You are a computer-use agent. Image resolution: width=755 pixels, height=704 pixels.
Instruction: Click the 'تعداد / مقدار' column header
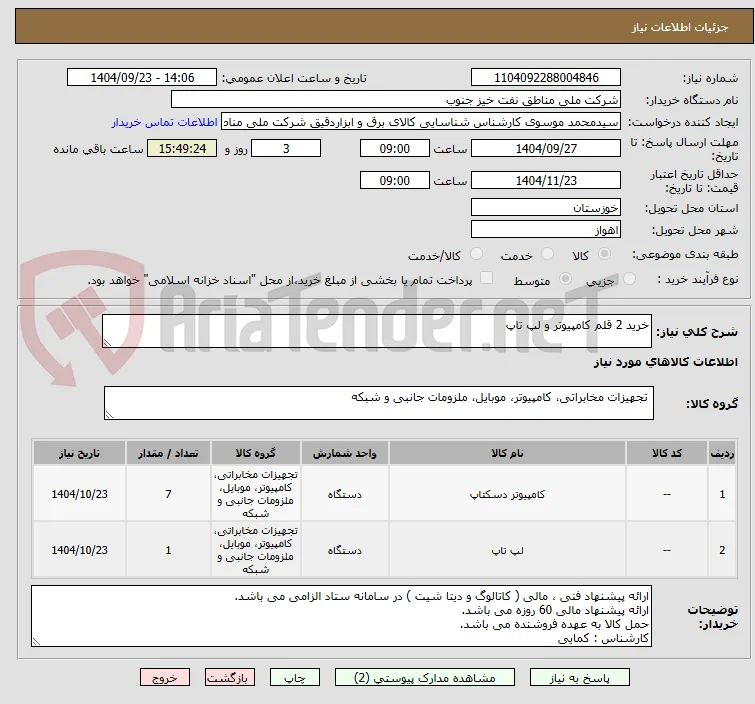tap(168, 453)
